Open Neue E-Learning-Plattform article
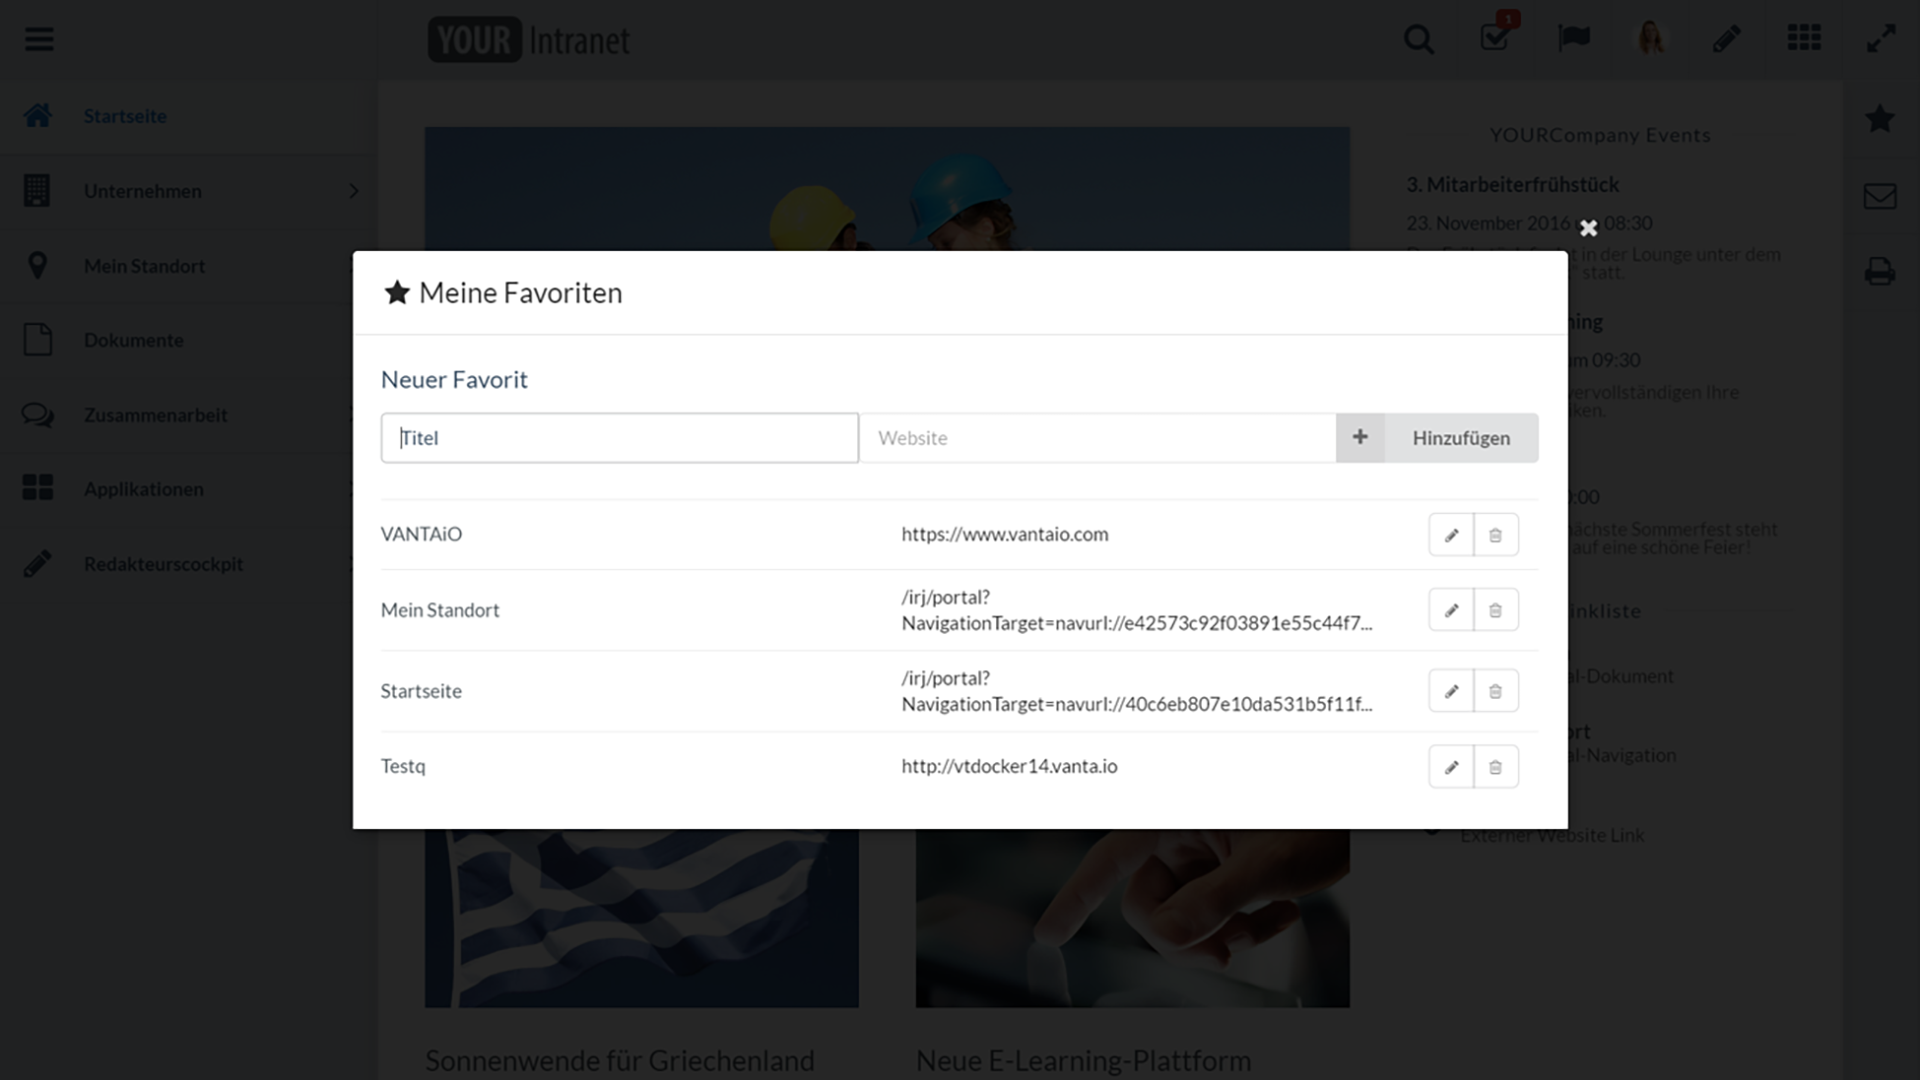 click(1083, 1060)
